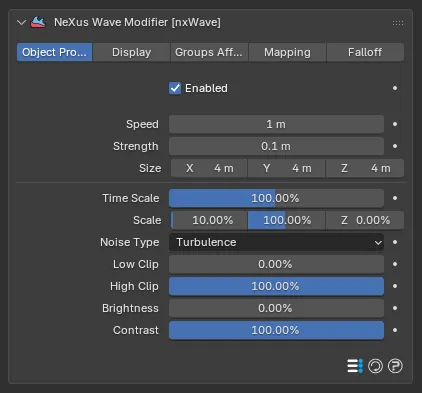Switch to the Mapping tab
Viewport: 422px width, 393px height.
click(287, 52)
